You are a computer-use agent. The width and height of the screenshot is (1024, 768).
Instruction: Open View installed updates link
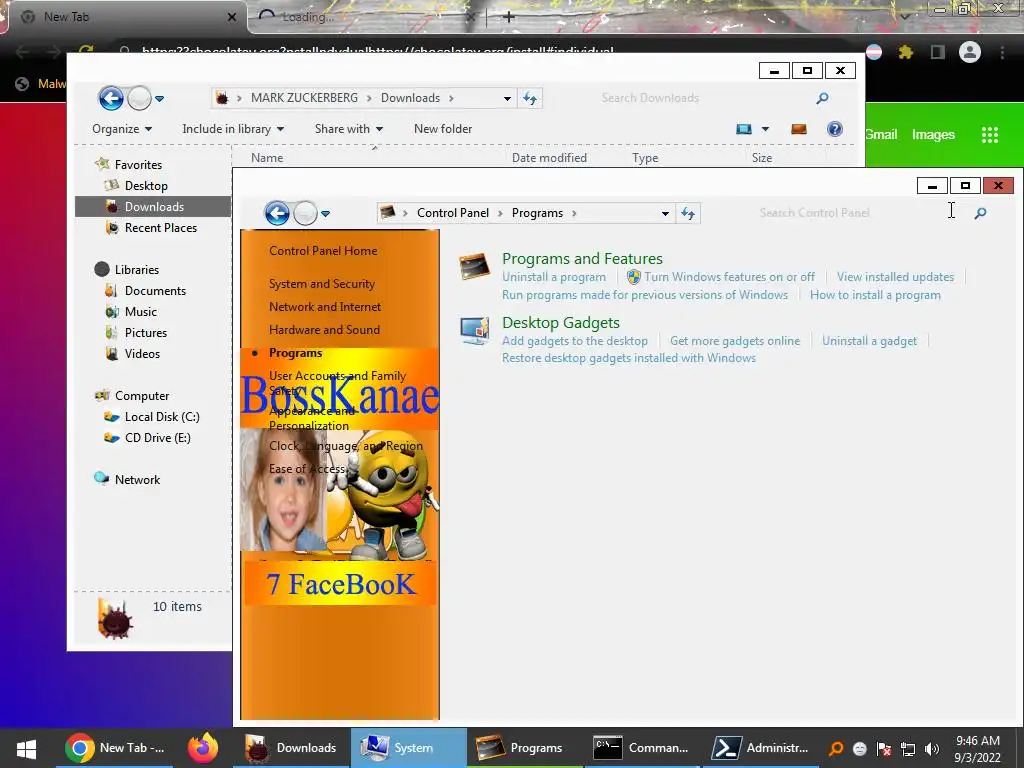(x=895, y=277)
